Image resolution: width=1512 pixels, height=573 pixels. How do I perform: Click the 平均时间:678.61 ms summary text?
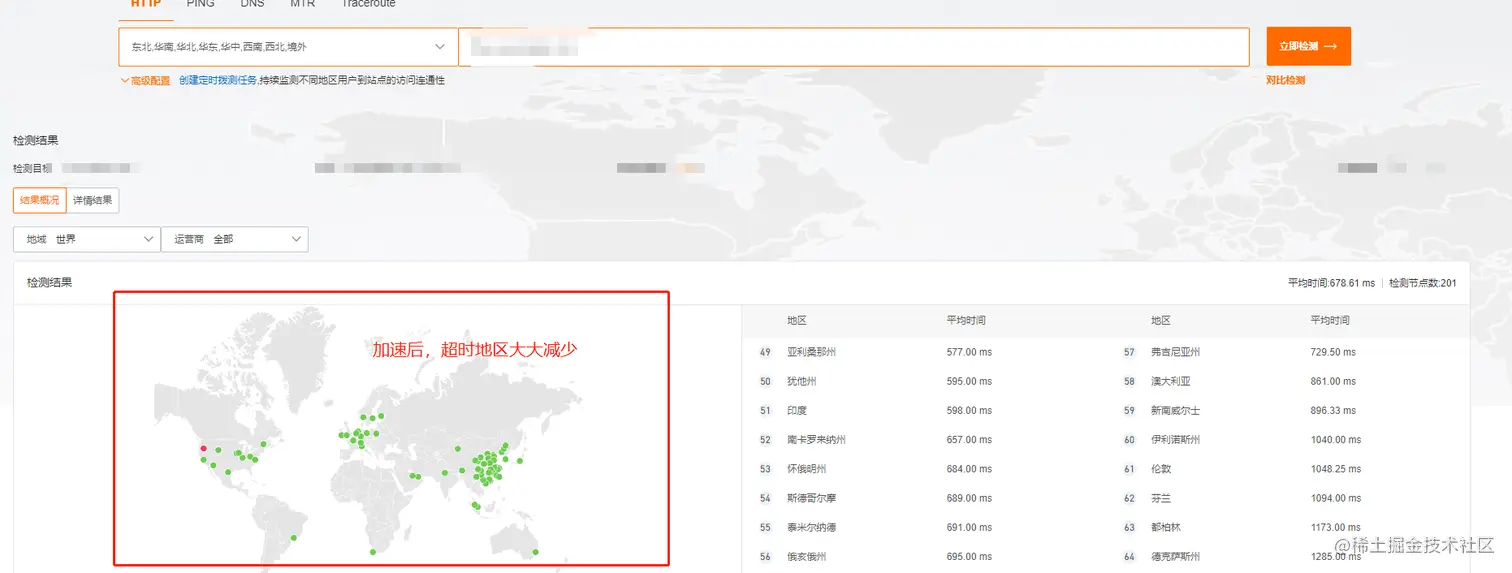(1331, 283)
